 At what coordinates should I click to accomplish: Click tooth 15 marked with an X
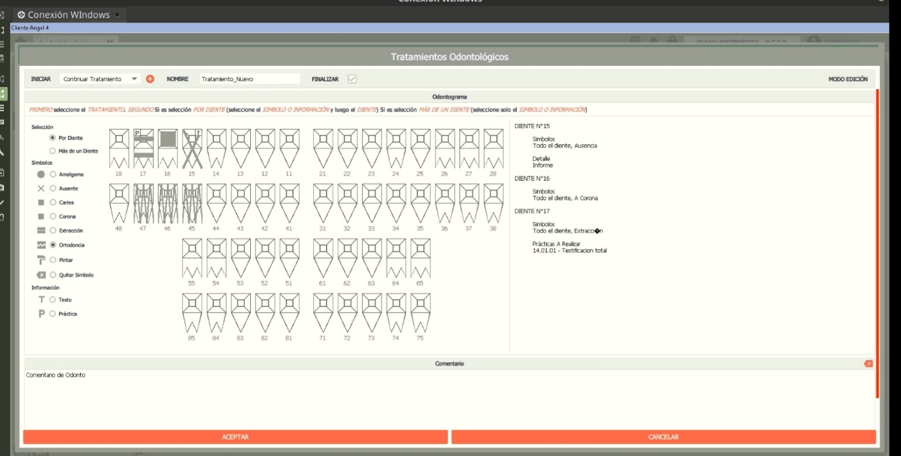pyautogui.click(x=192, y=148)
